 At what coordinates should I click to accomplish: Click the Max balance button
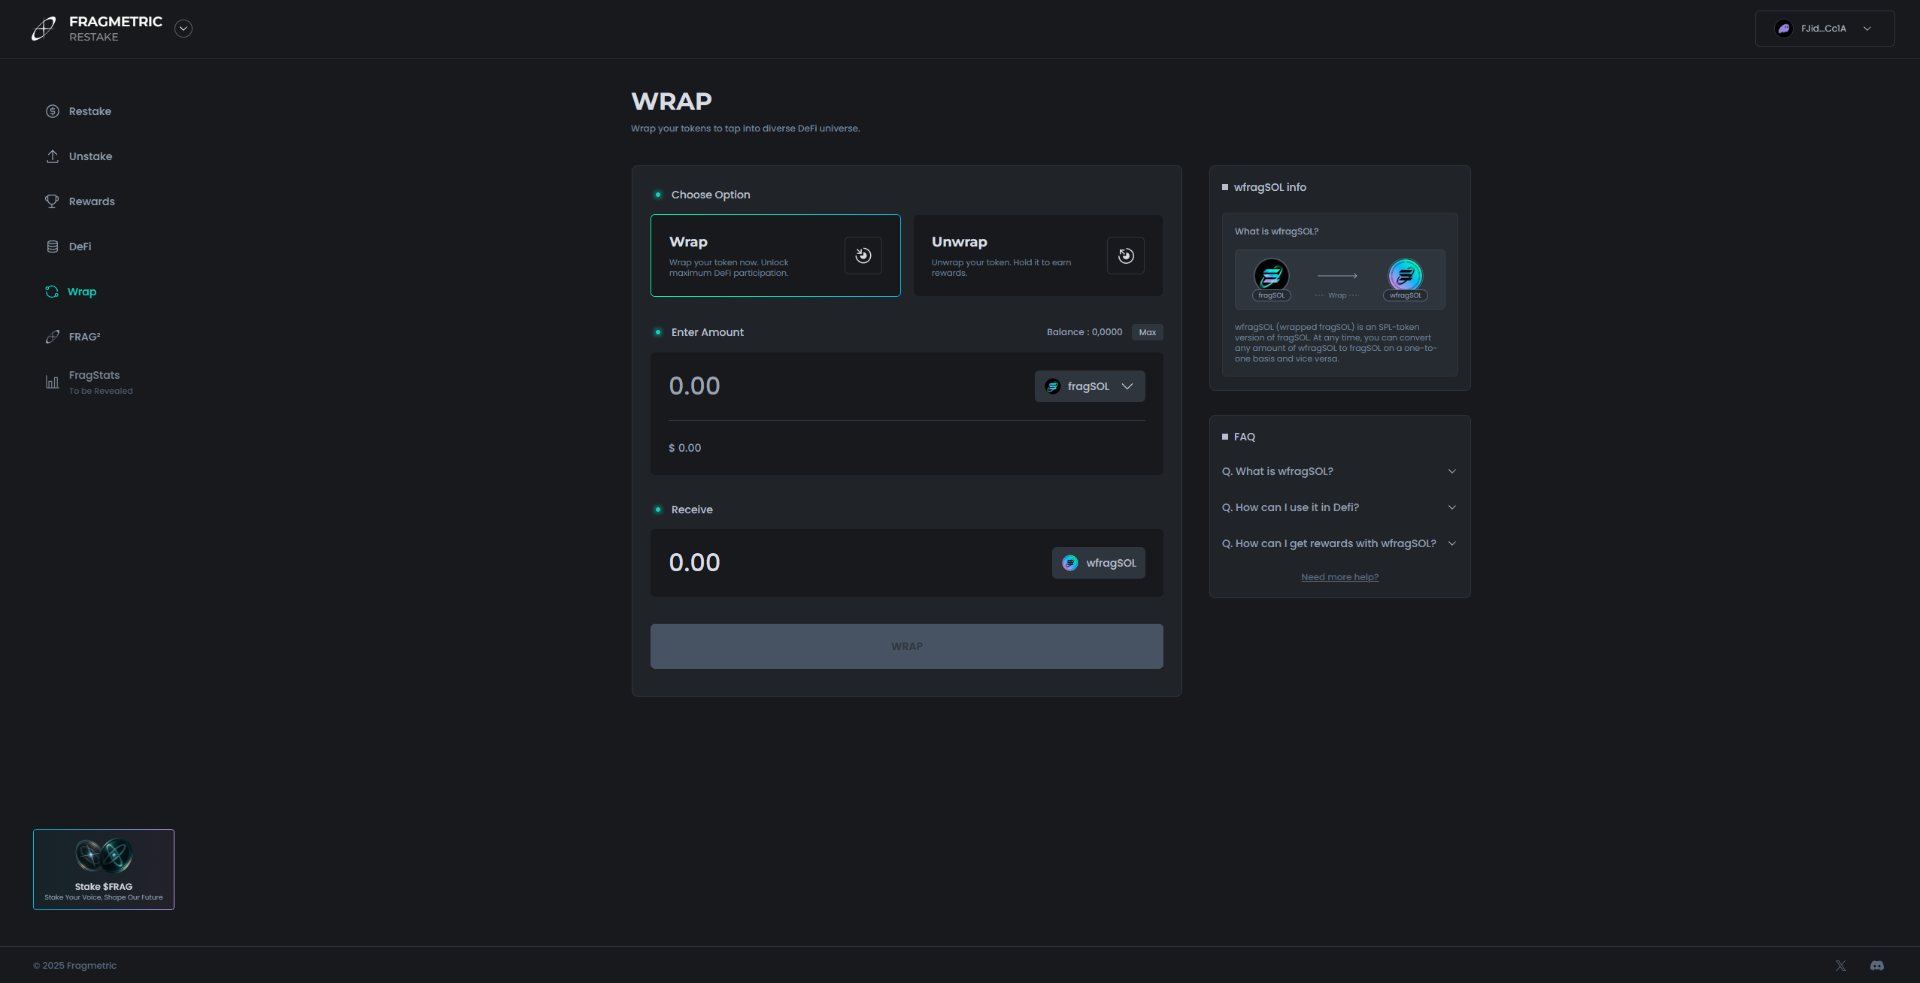click(1147, 332)
